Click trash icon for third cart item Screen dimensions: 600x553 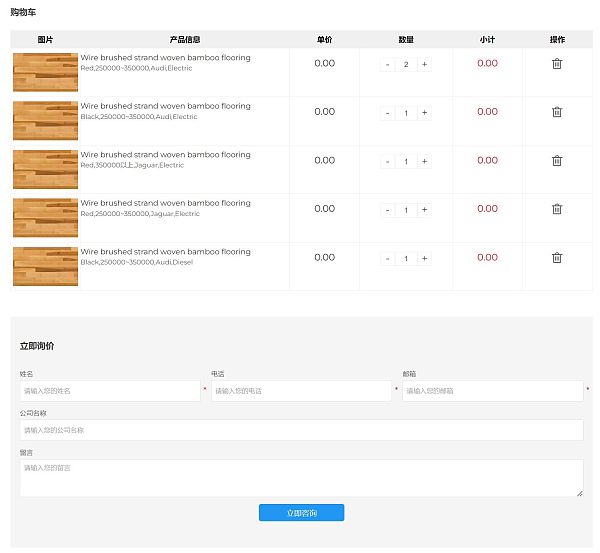point(557,161)
